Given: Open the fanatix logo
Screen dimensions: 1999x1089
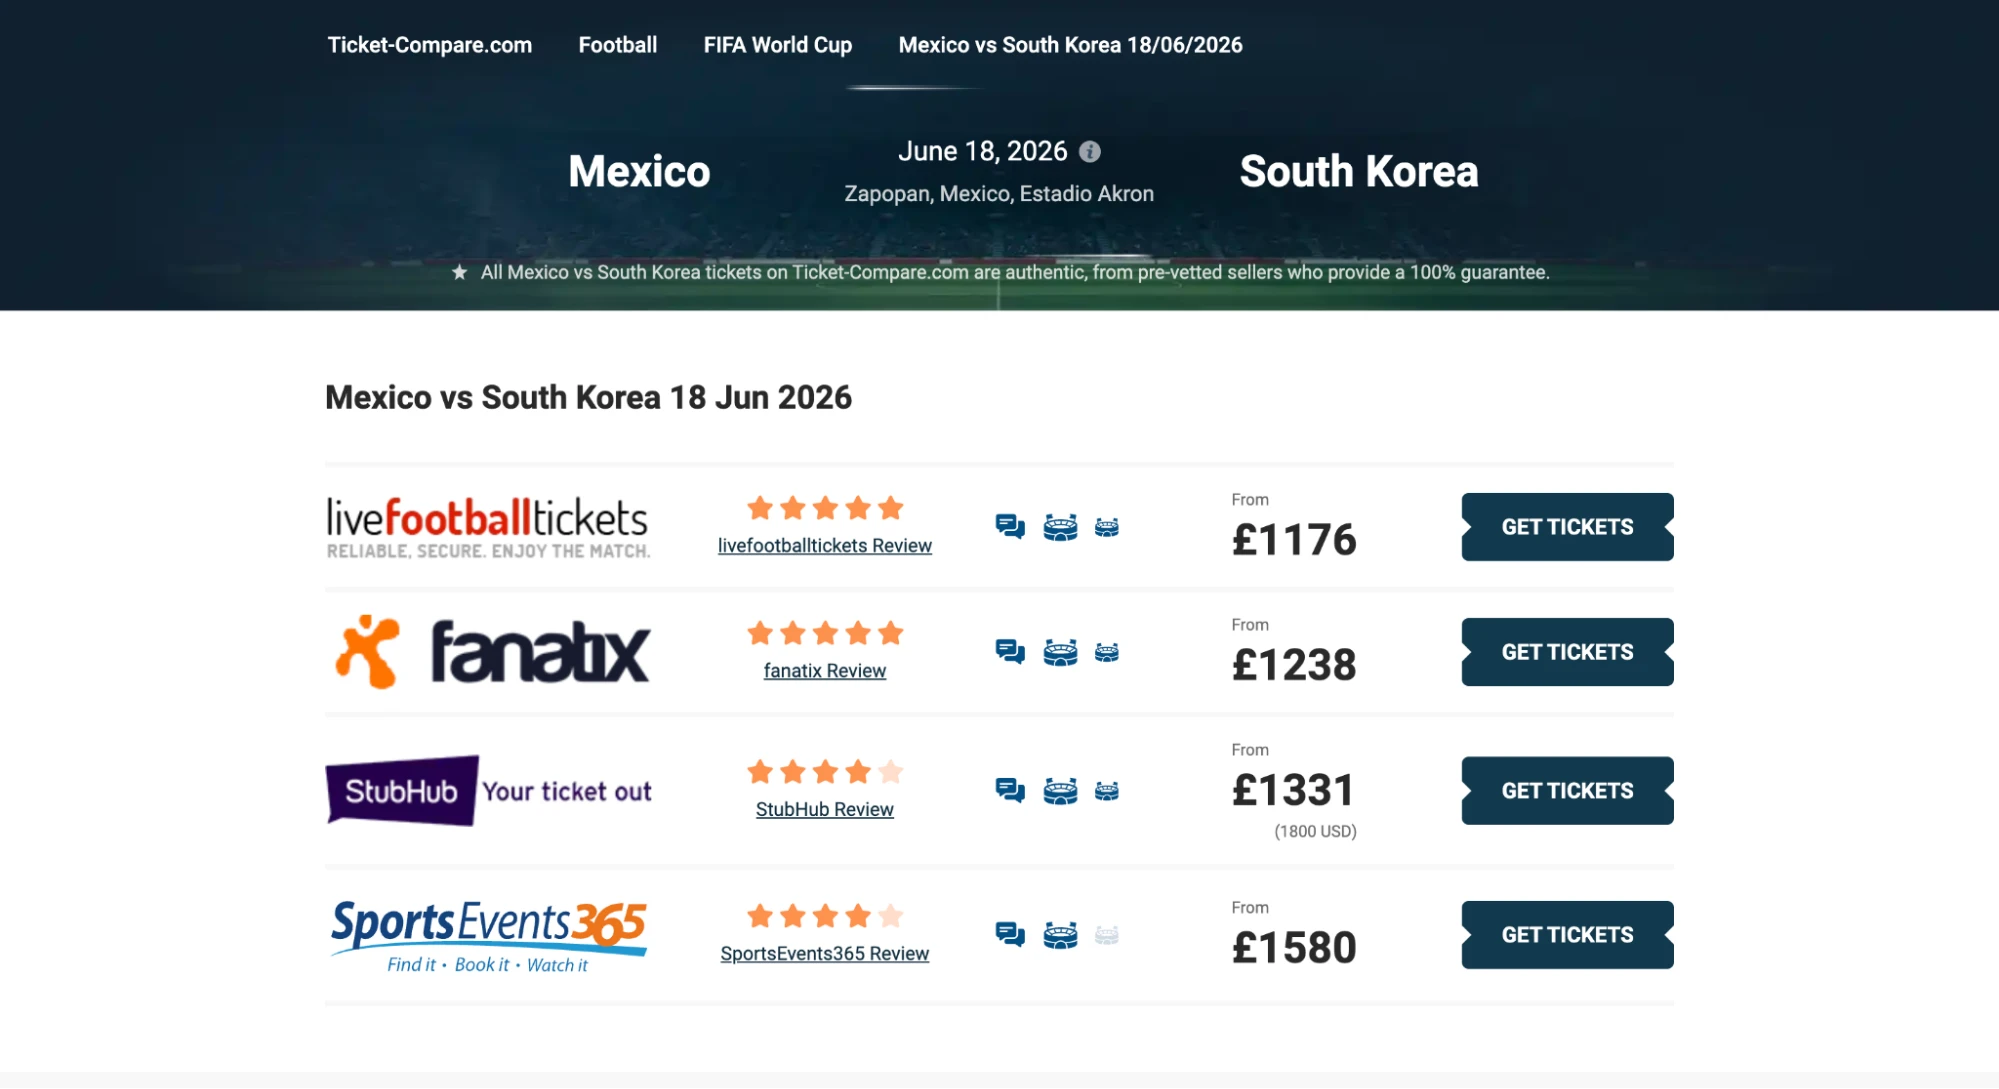Looking at the screenshot, I should tap(491, 652).
